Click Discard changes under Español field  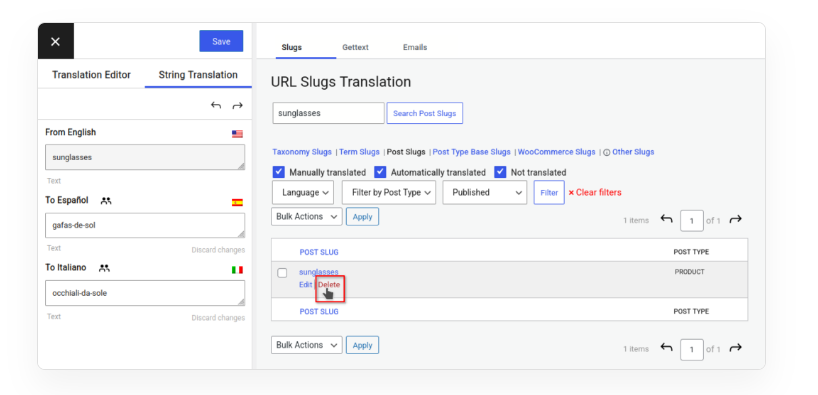(218, 250)
